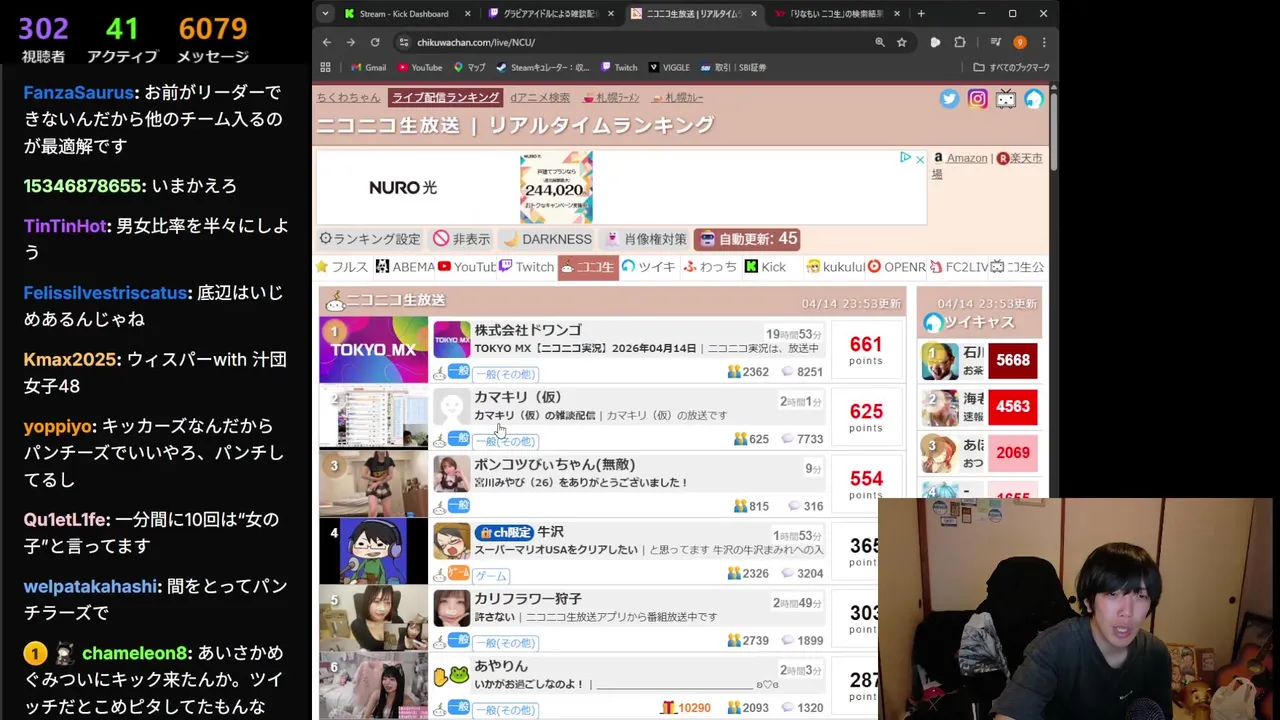Select the Twitch ranking tab
The height and width of the screenshot is (720, 1280).
(x=526, y=267)
